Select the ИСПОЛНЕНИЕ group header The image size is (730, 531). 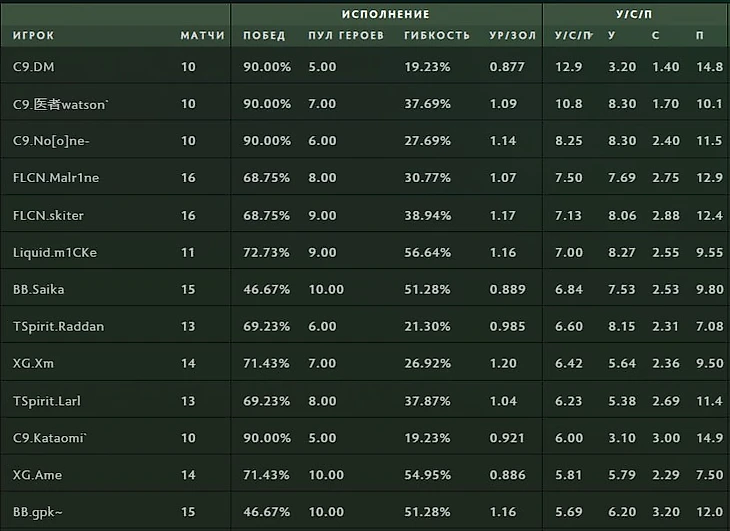click(386, 14)
